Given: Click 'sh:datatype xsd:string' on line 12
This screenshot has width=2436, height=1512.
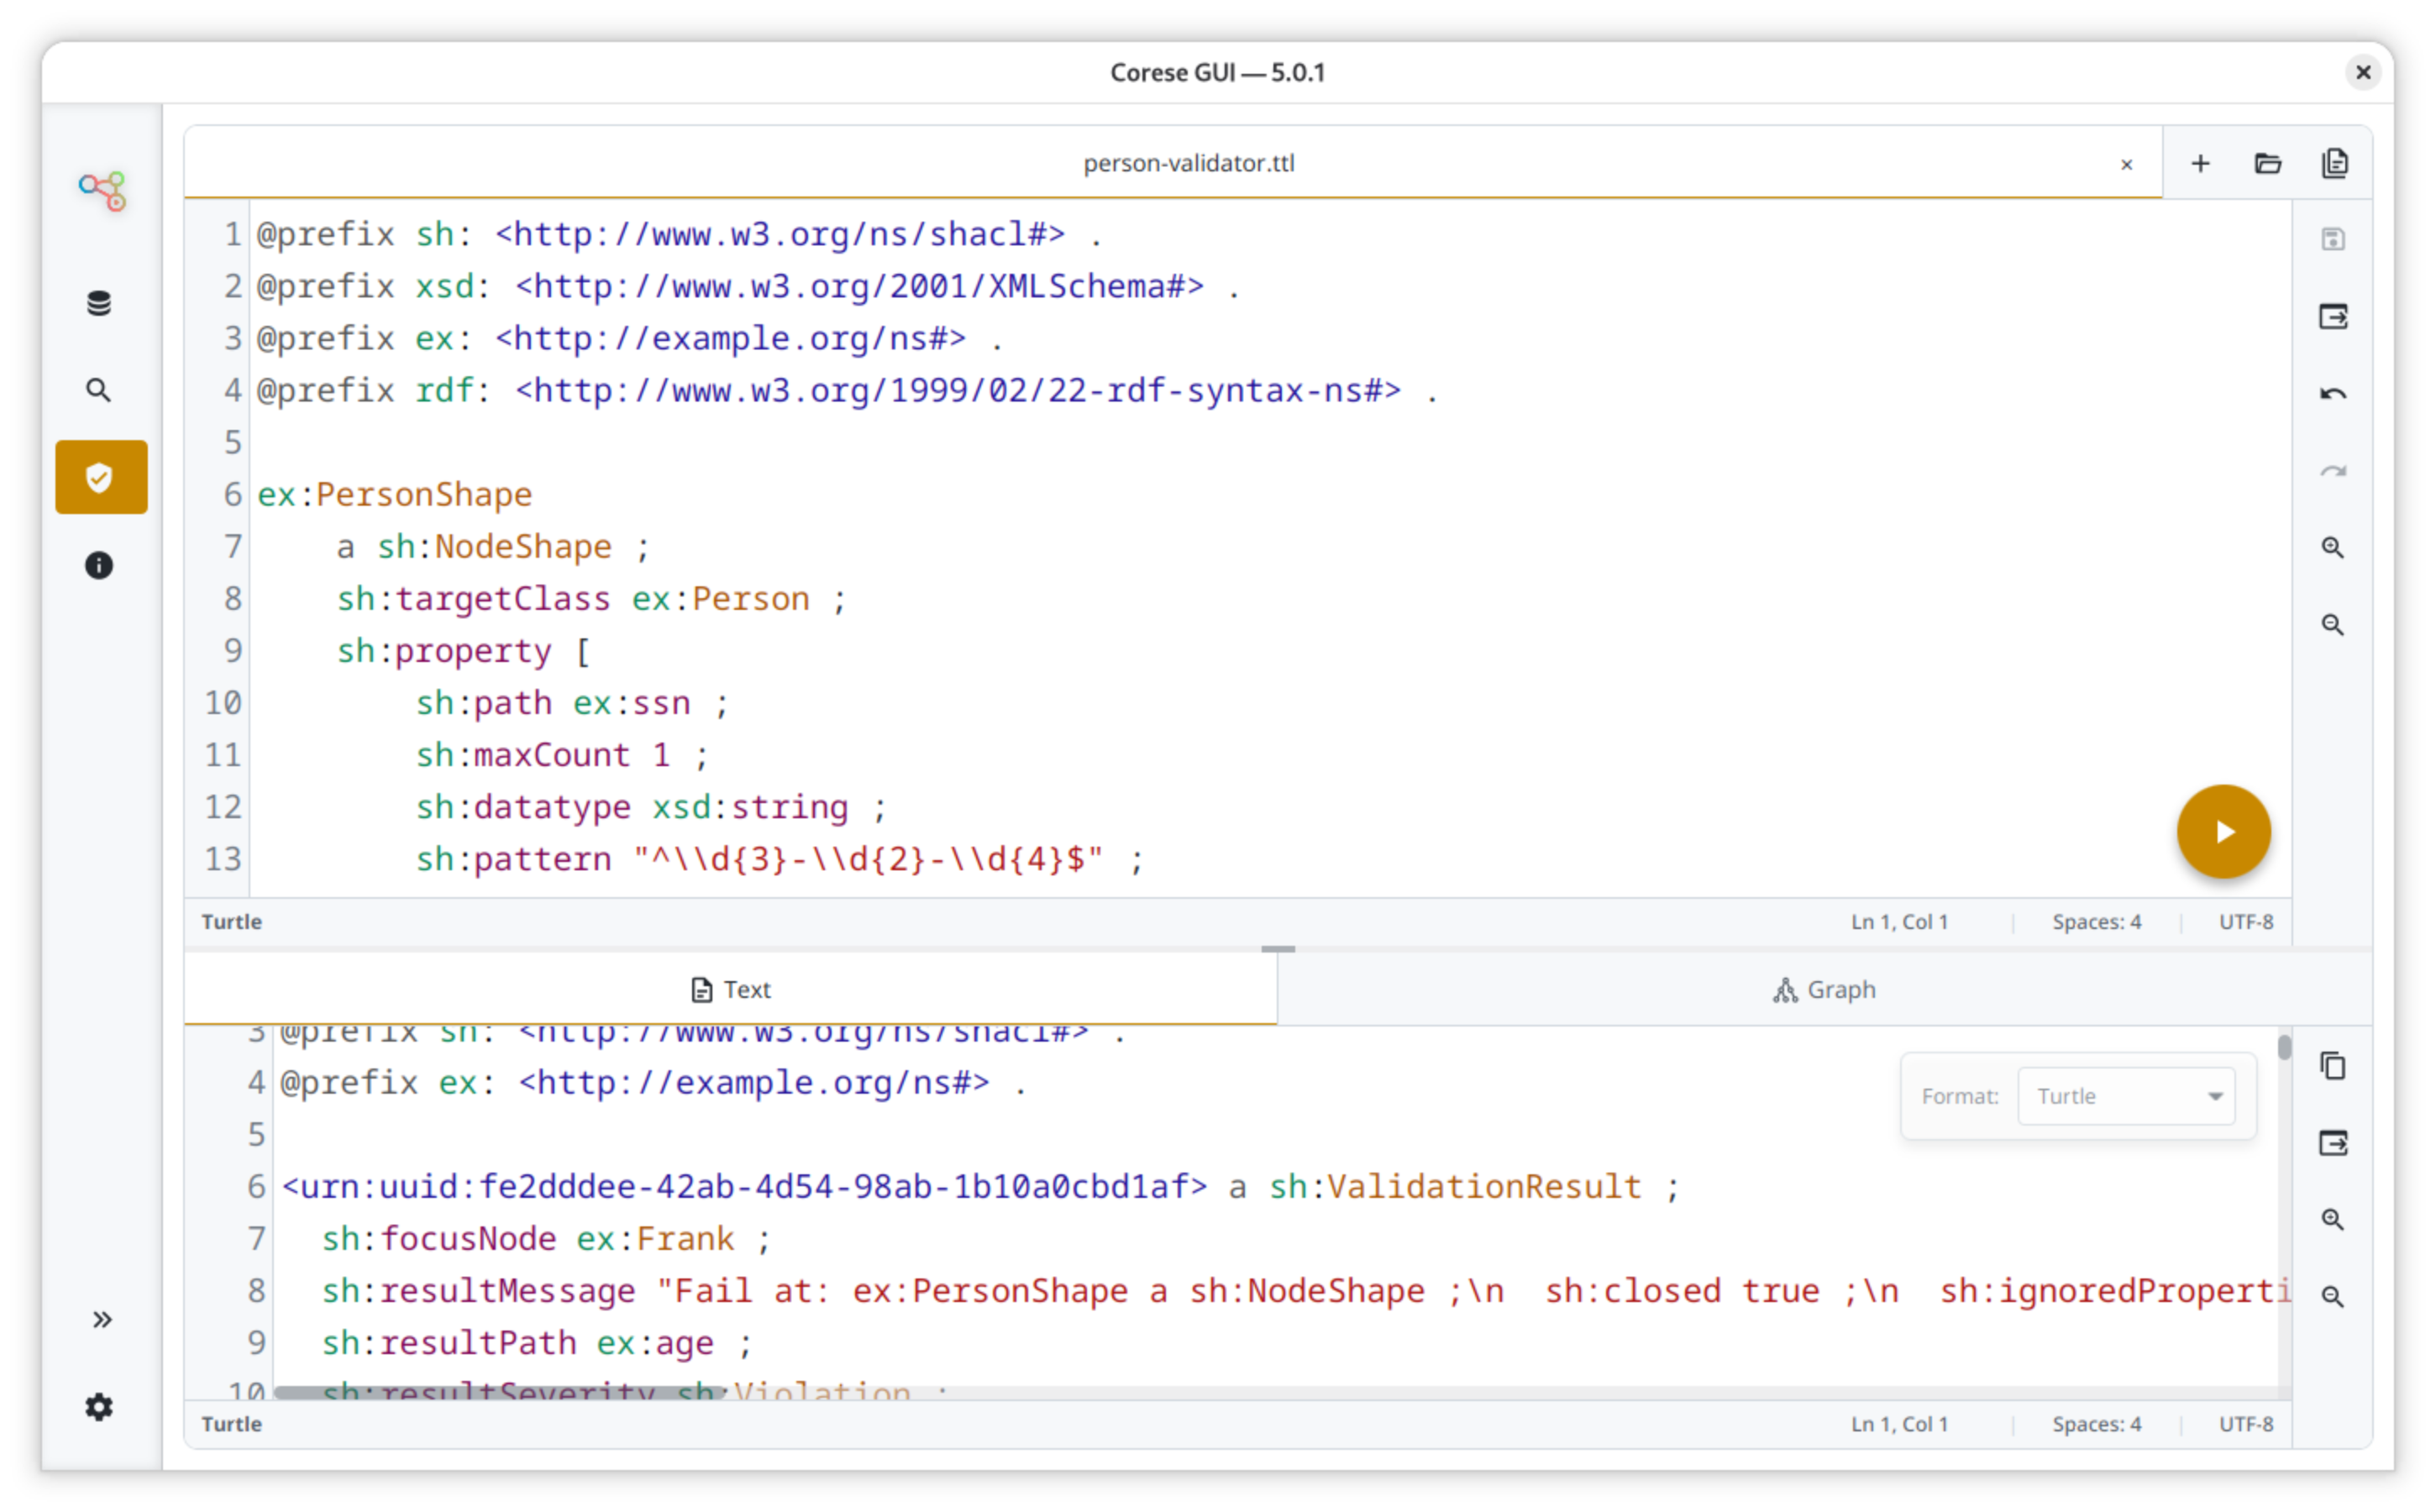Looking at the screenshot, I should (x=632, y=806).
